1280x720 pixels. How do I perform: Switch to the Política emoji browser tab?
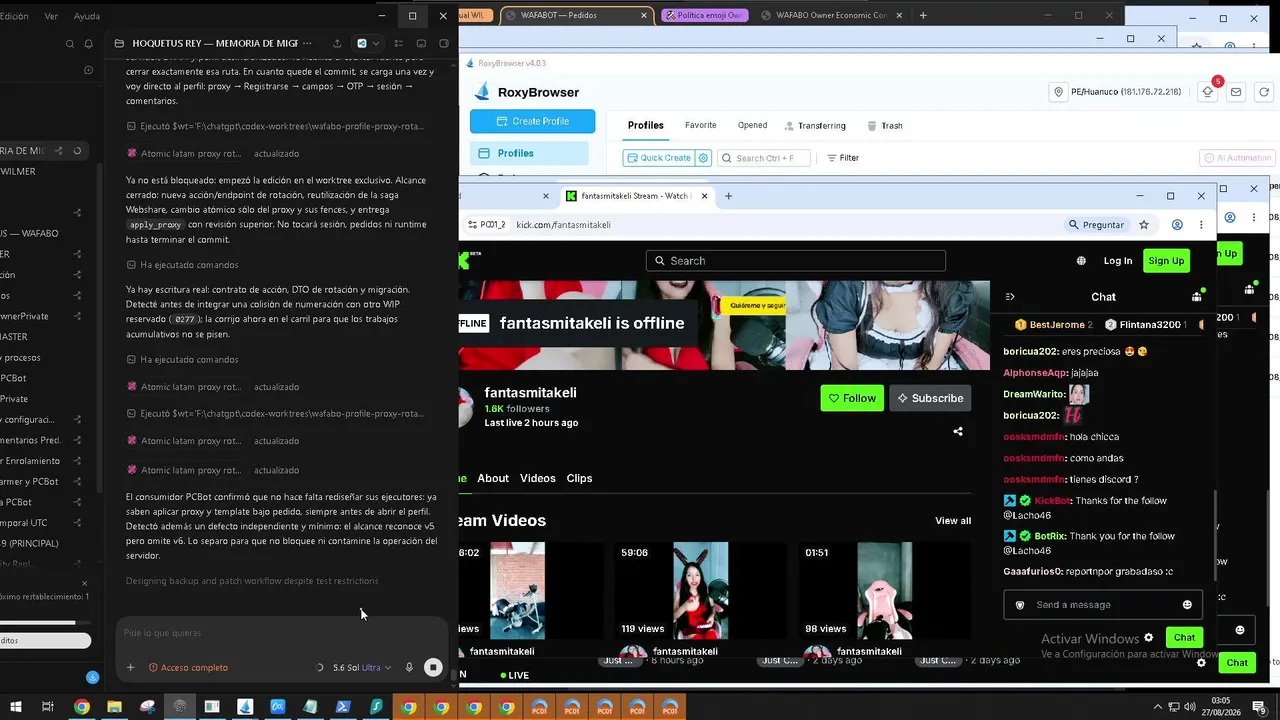(704, 15)
